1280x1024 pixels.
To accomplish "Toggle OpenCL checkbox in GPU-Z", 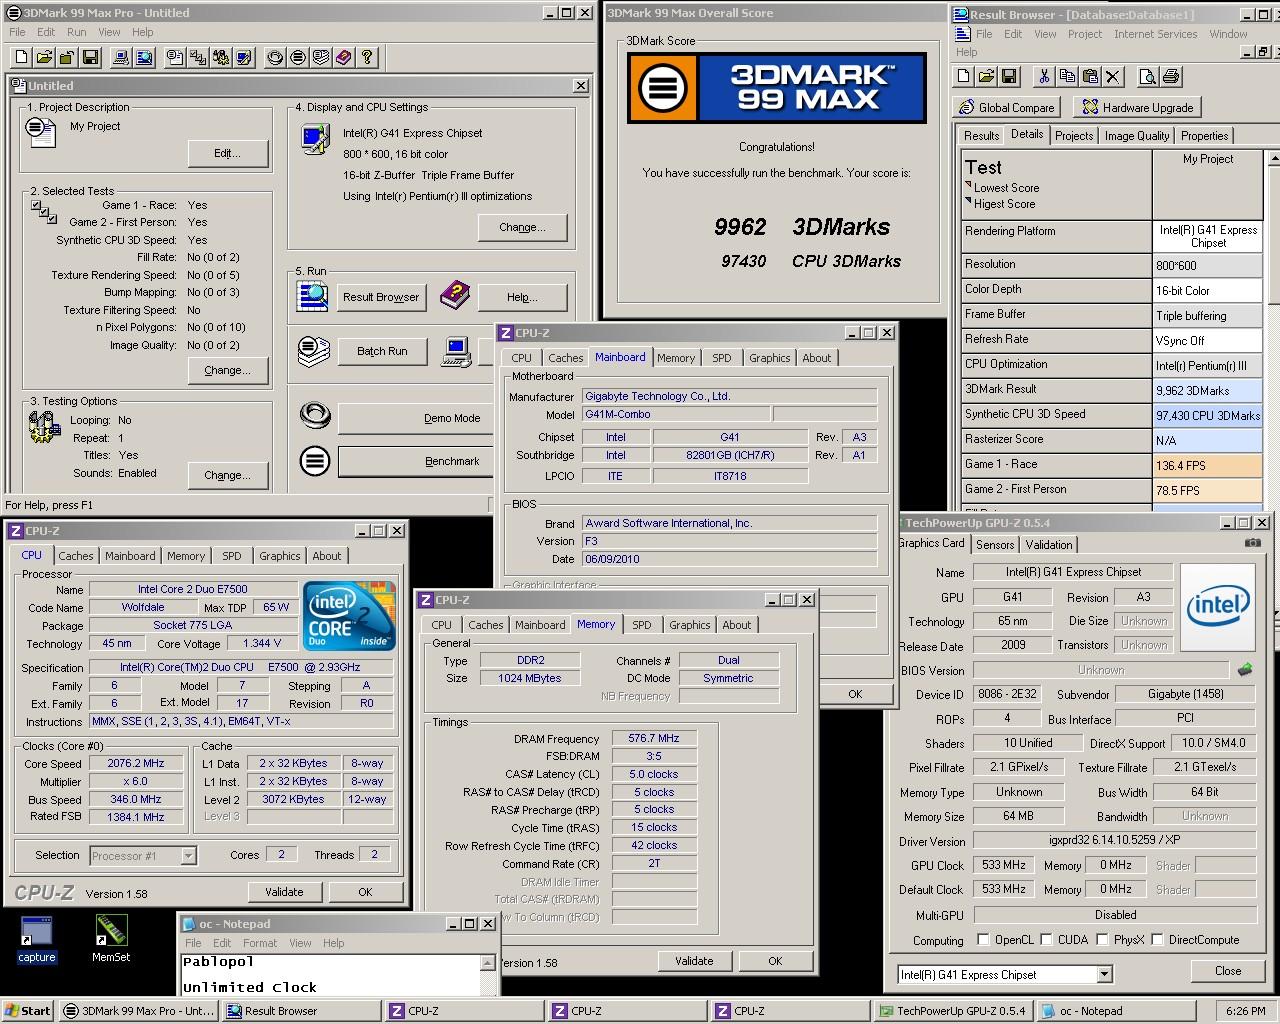I will pyautogui.click(x=983, y=940).
